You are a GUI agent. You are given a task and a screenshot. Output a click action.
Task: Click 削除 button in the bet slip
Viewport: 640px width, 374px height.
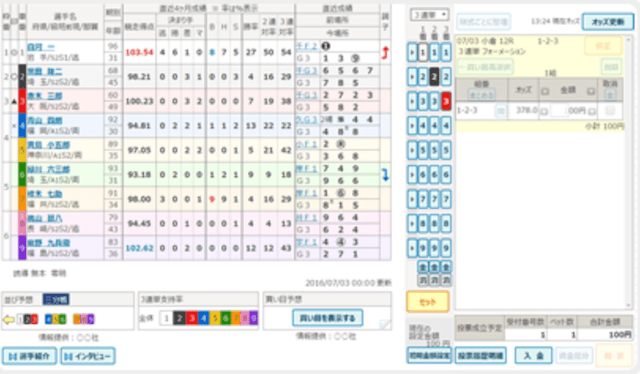coord(610,67)
